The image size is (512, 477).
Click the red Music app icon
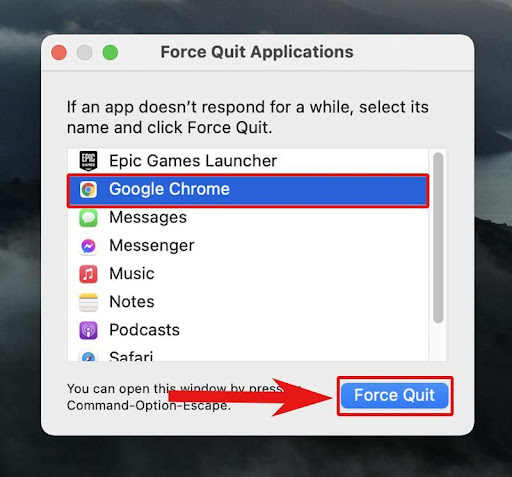(88, 274)
